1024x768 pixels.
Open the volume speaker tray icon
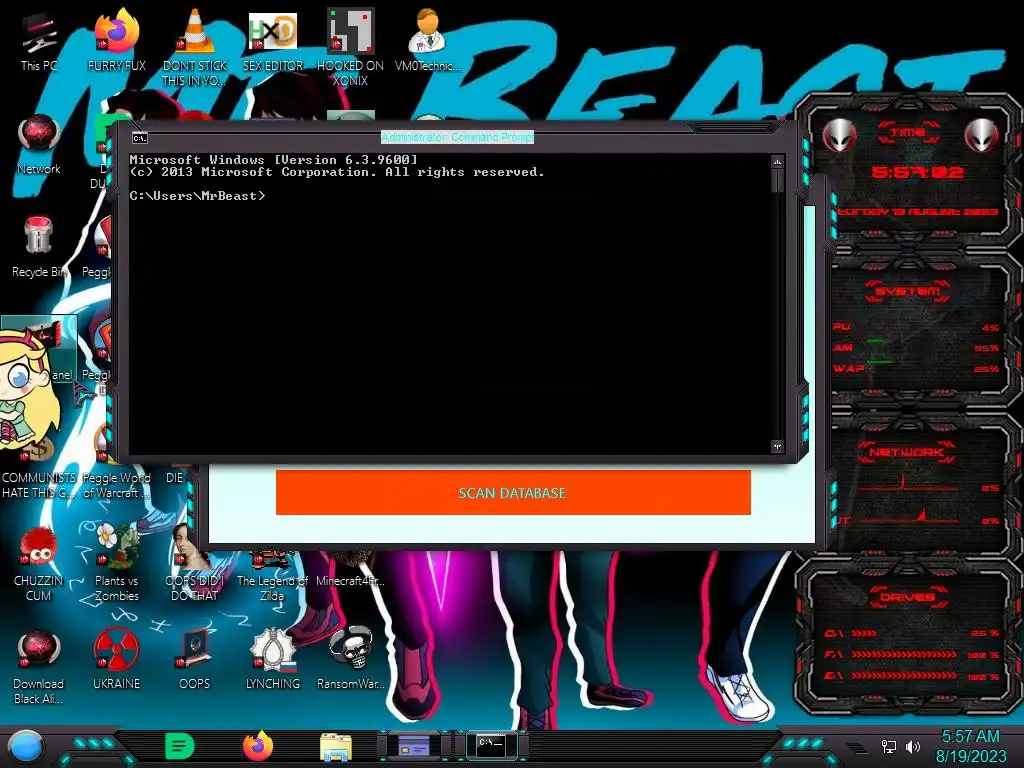913,746
